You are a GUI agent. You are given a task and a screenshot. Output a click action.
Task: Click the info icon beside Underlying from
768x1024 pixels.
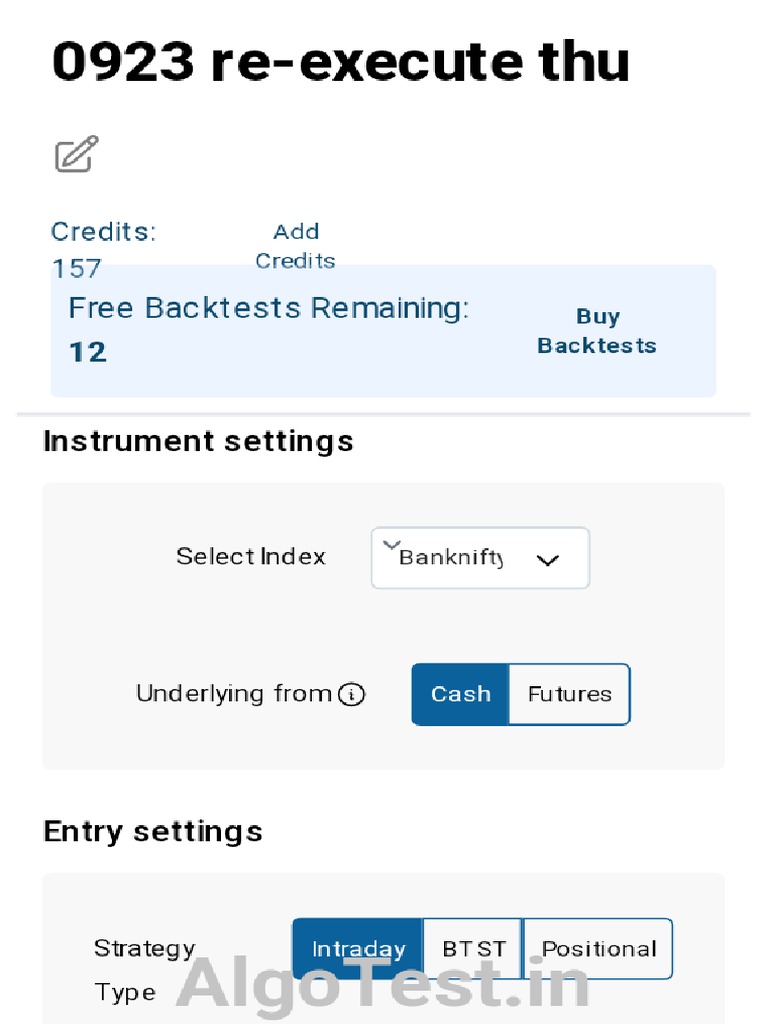(x=351, y=694)
